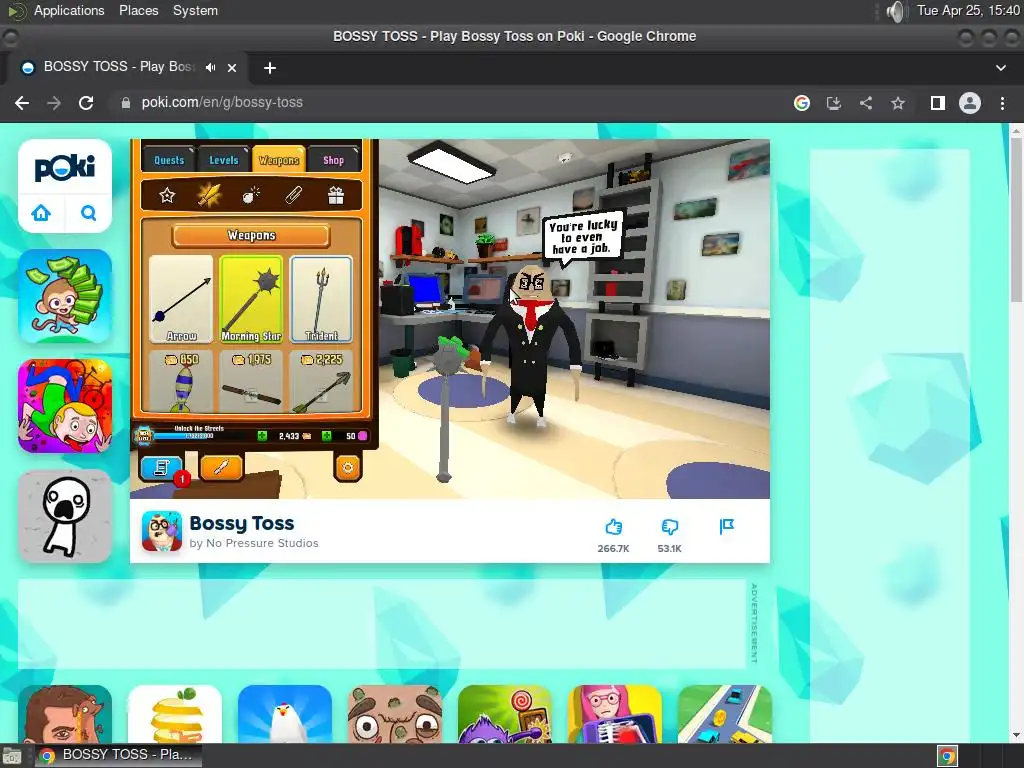Go forward in Chrome
This screenshot has width=1024, height=768.
(x=54, y=103)
